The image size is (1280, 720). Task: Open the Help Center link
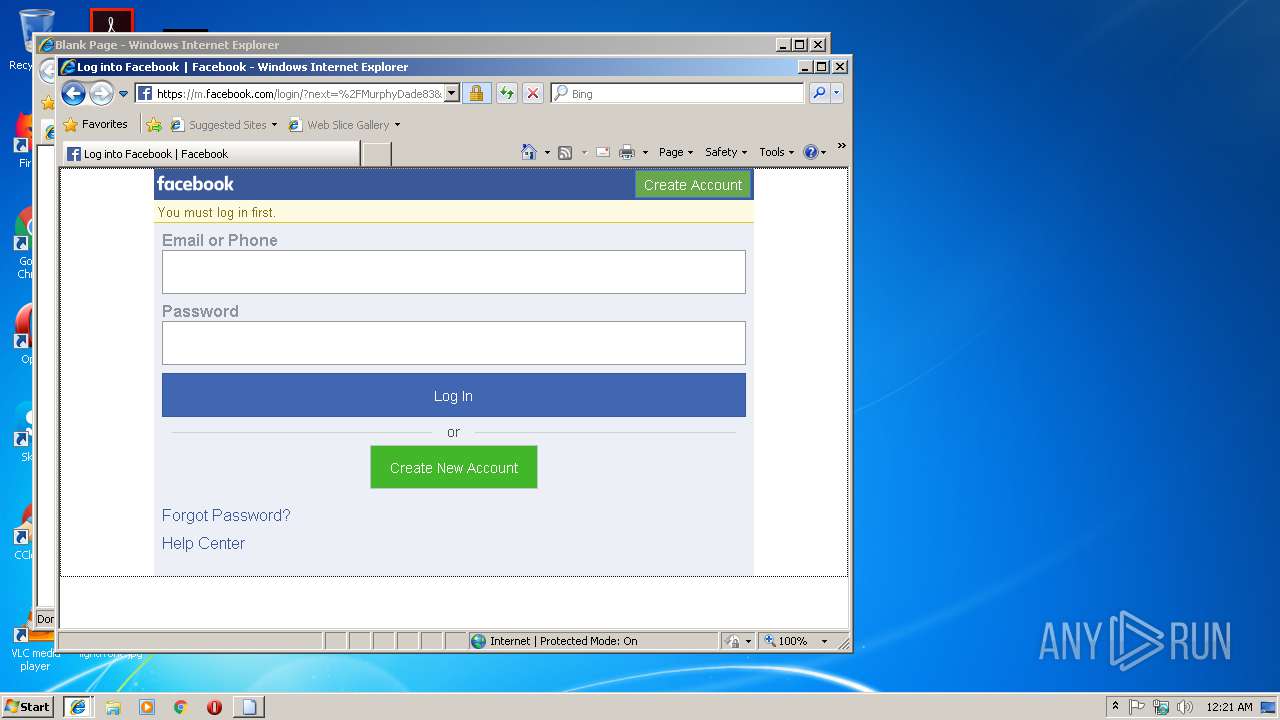click(203, 543)
